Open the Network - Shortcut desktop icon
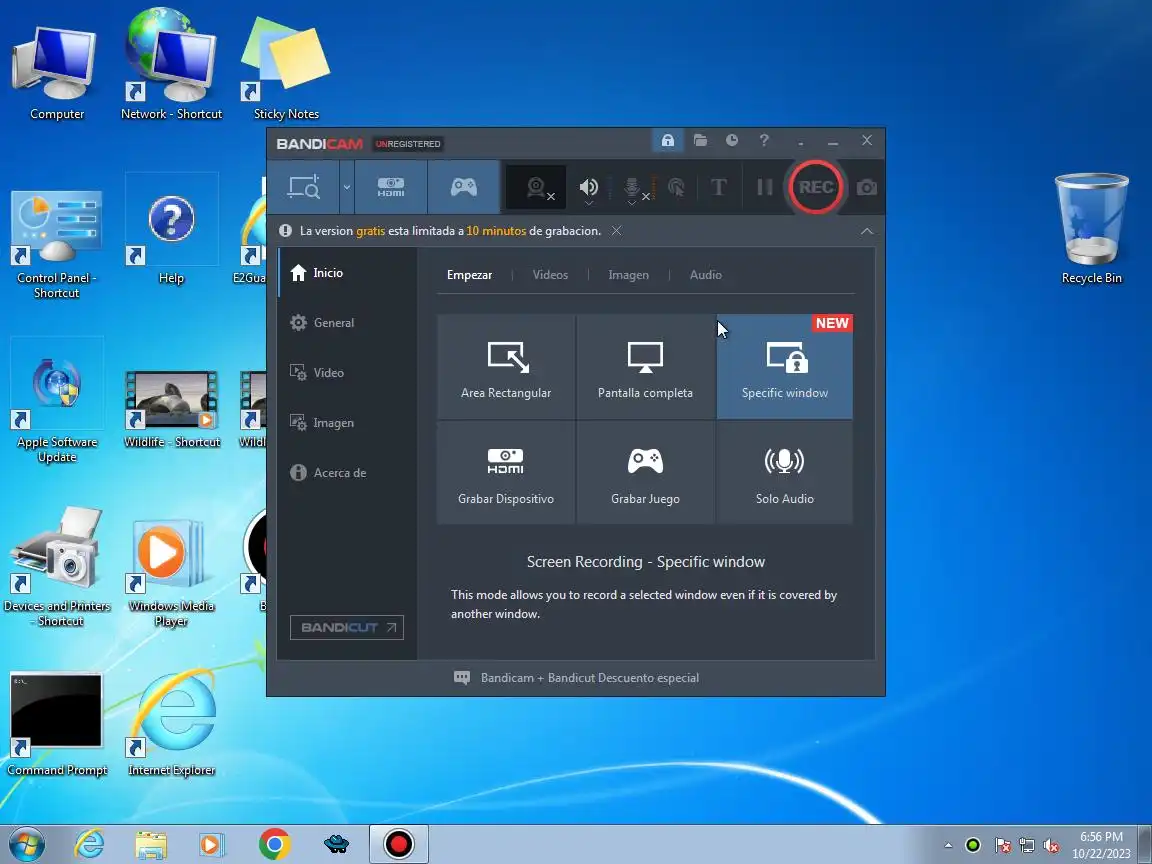1152x864 pixels. [x=171, y=66]
